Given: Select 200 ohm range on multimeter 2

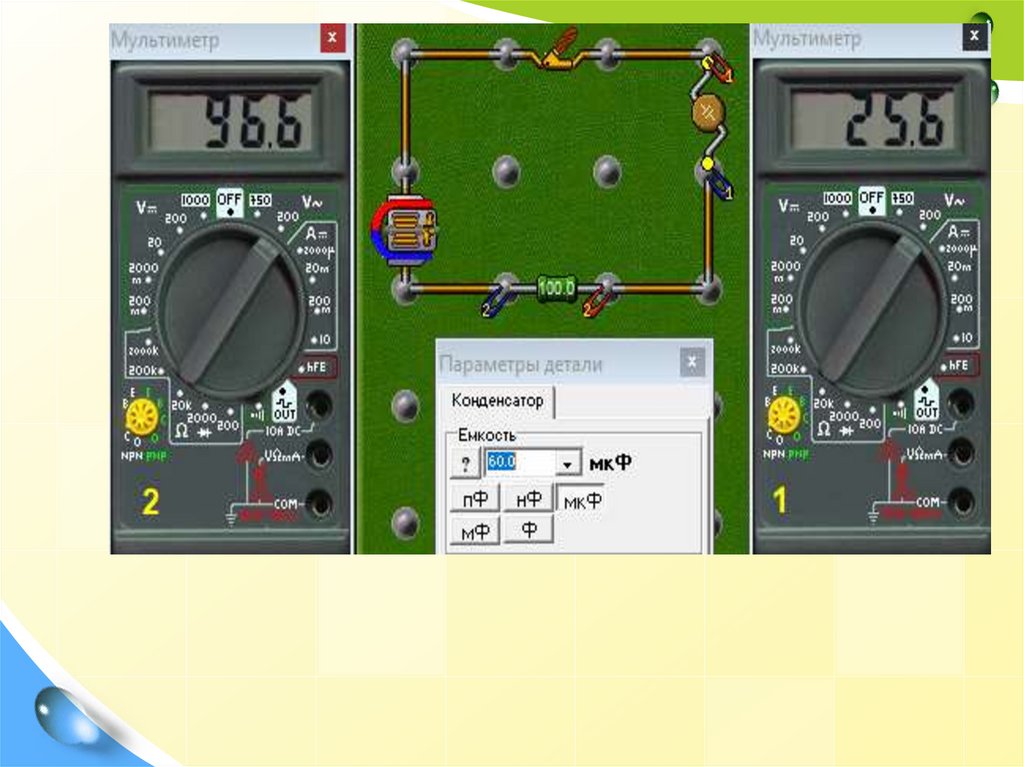Looking at the screenshot, I should click(228, 423).
